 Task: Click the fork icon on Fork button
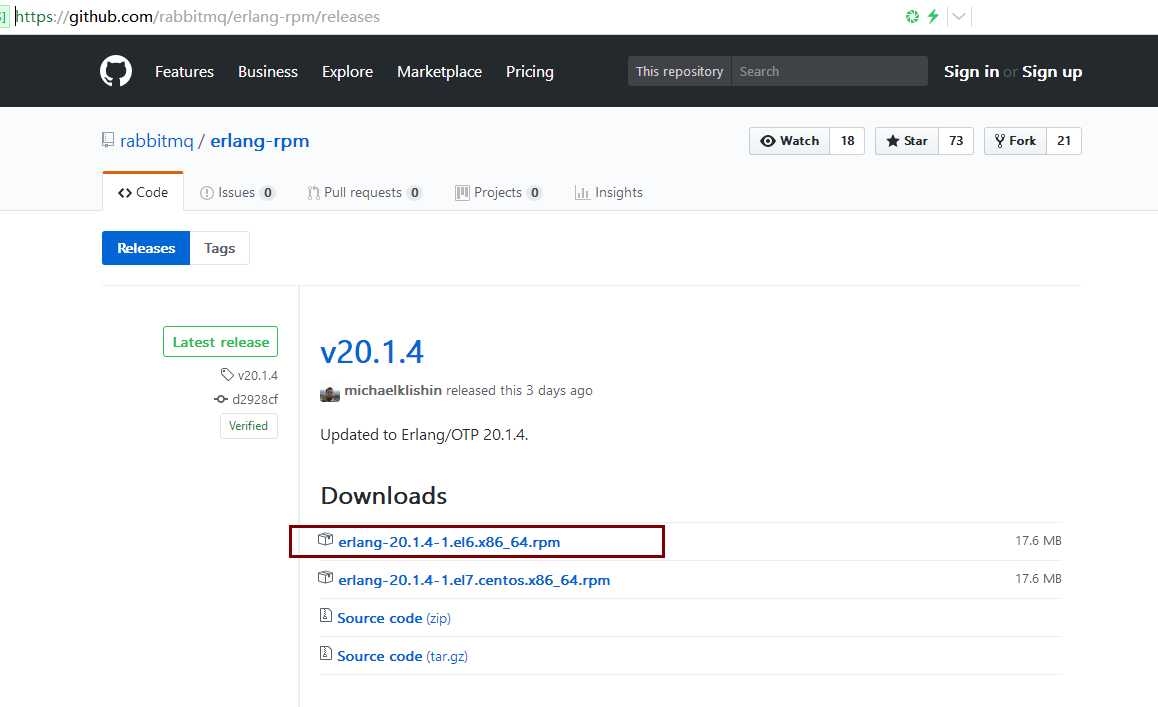[x=999, y=140]
